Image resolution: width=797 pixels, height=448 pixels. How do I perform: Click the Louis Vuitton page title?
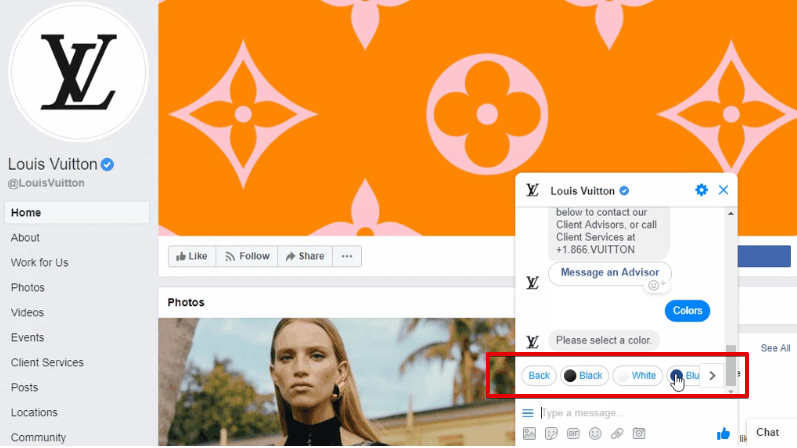pyautogui.click(x=52, y=164)
